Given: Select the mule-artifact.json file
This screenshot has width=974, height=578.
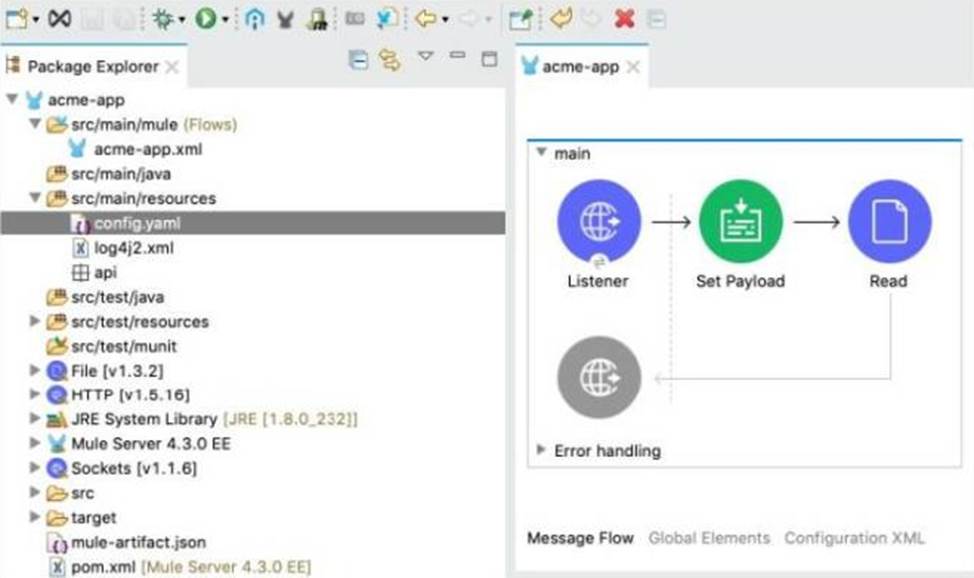Looking at the screenshot, I should (138, 543).
